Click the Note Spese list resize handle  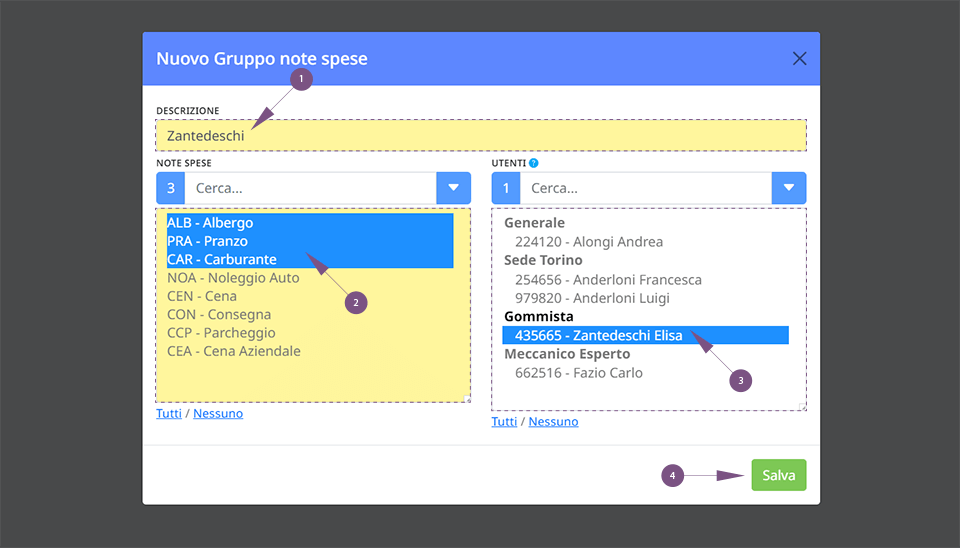pos(467,399)
